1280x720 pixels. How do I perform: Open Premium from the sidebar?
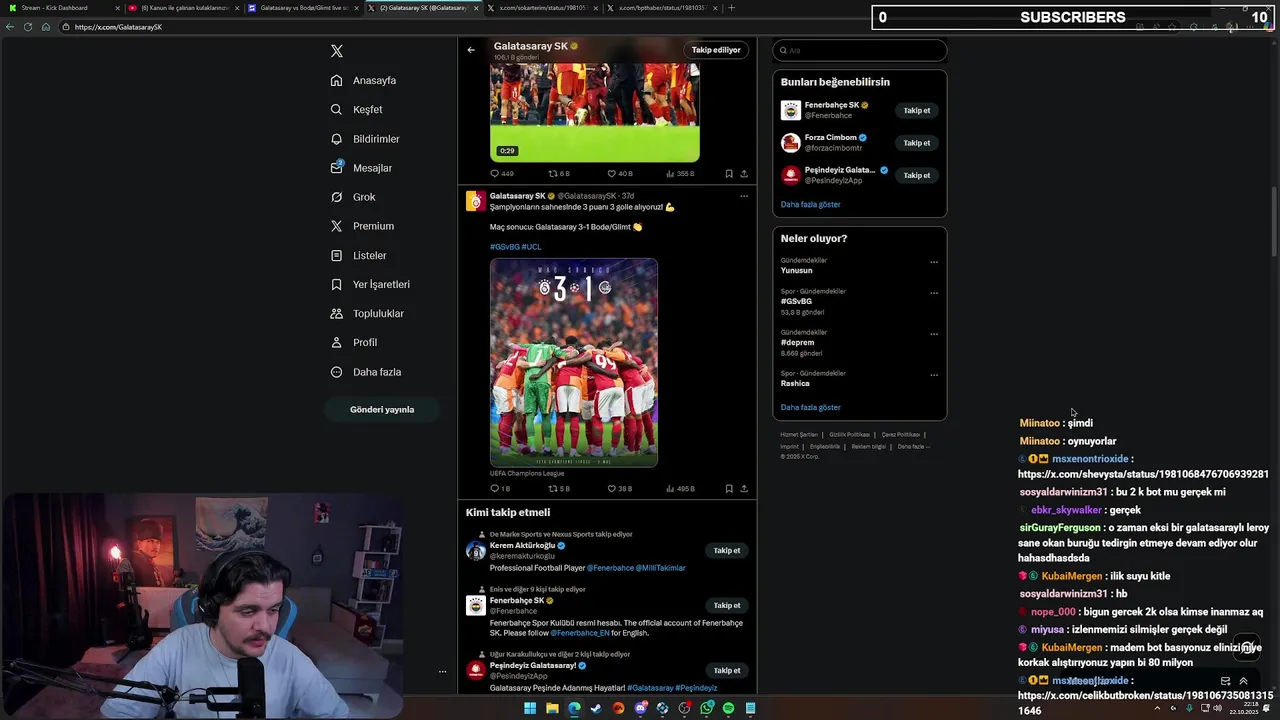pos(362,226)
